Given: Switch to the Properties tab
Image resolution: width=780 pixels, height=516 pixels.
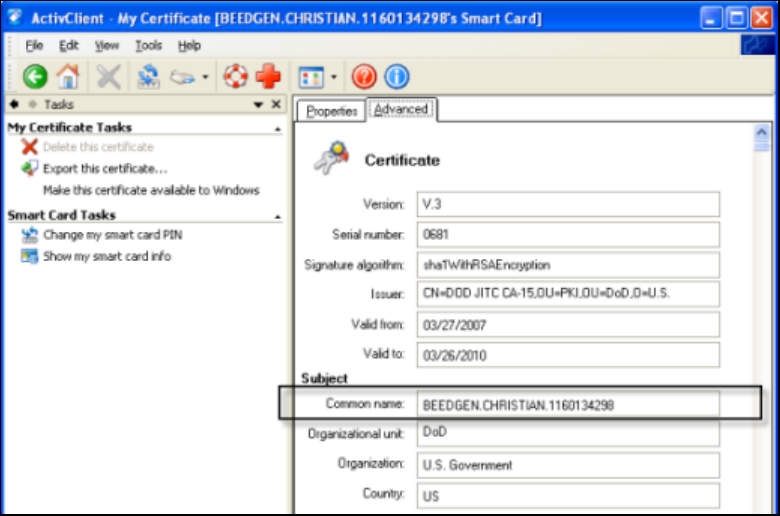Looking at the screenshot, I should coord(331,111).
